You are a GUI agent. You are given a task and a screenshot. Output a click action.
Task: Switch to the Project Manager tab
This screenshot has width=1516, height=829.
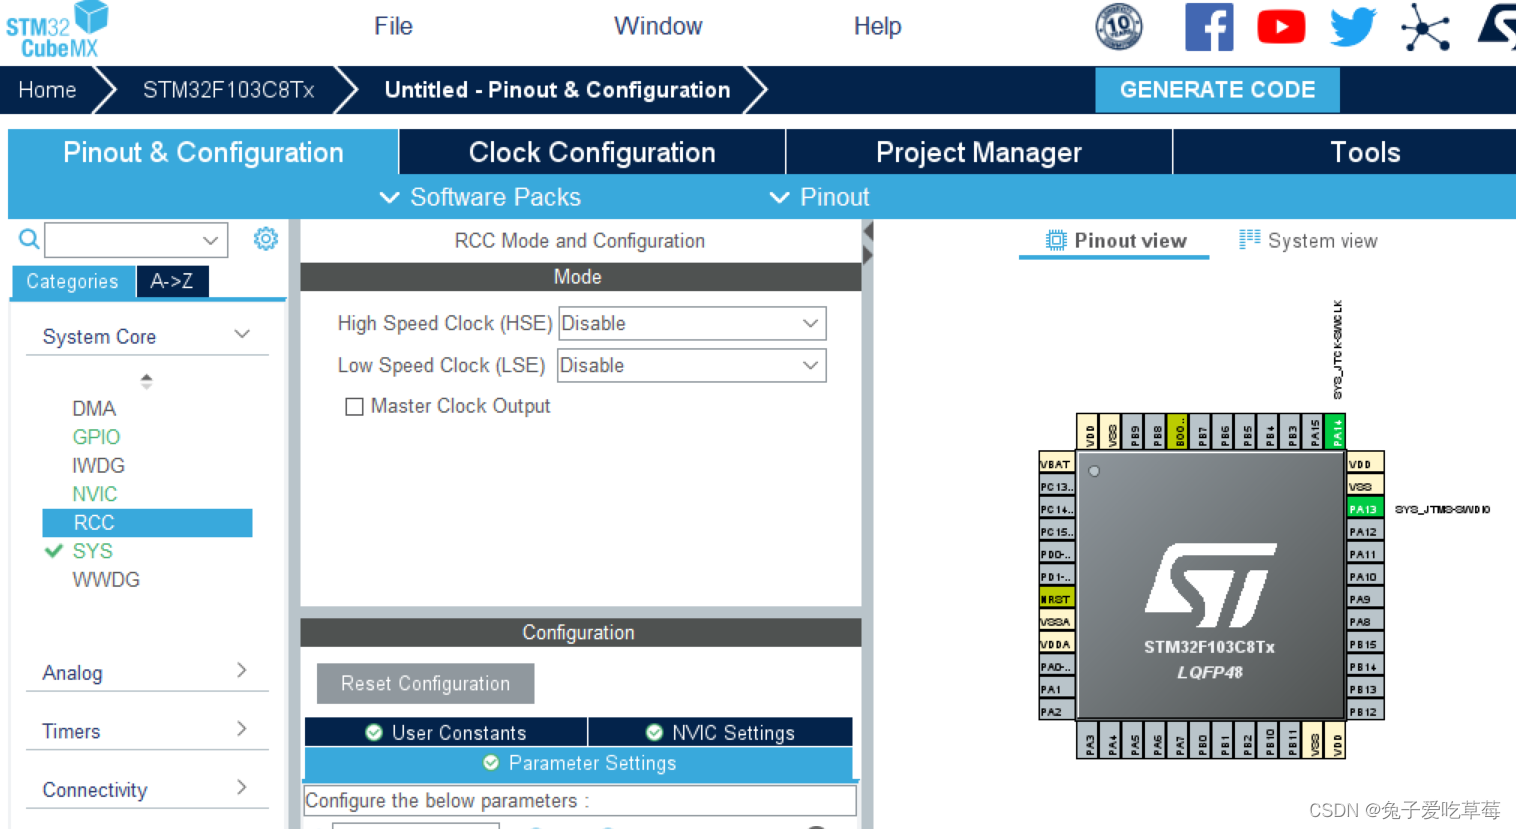click(979, 152)
